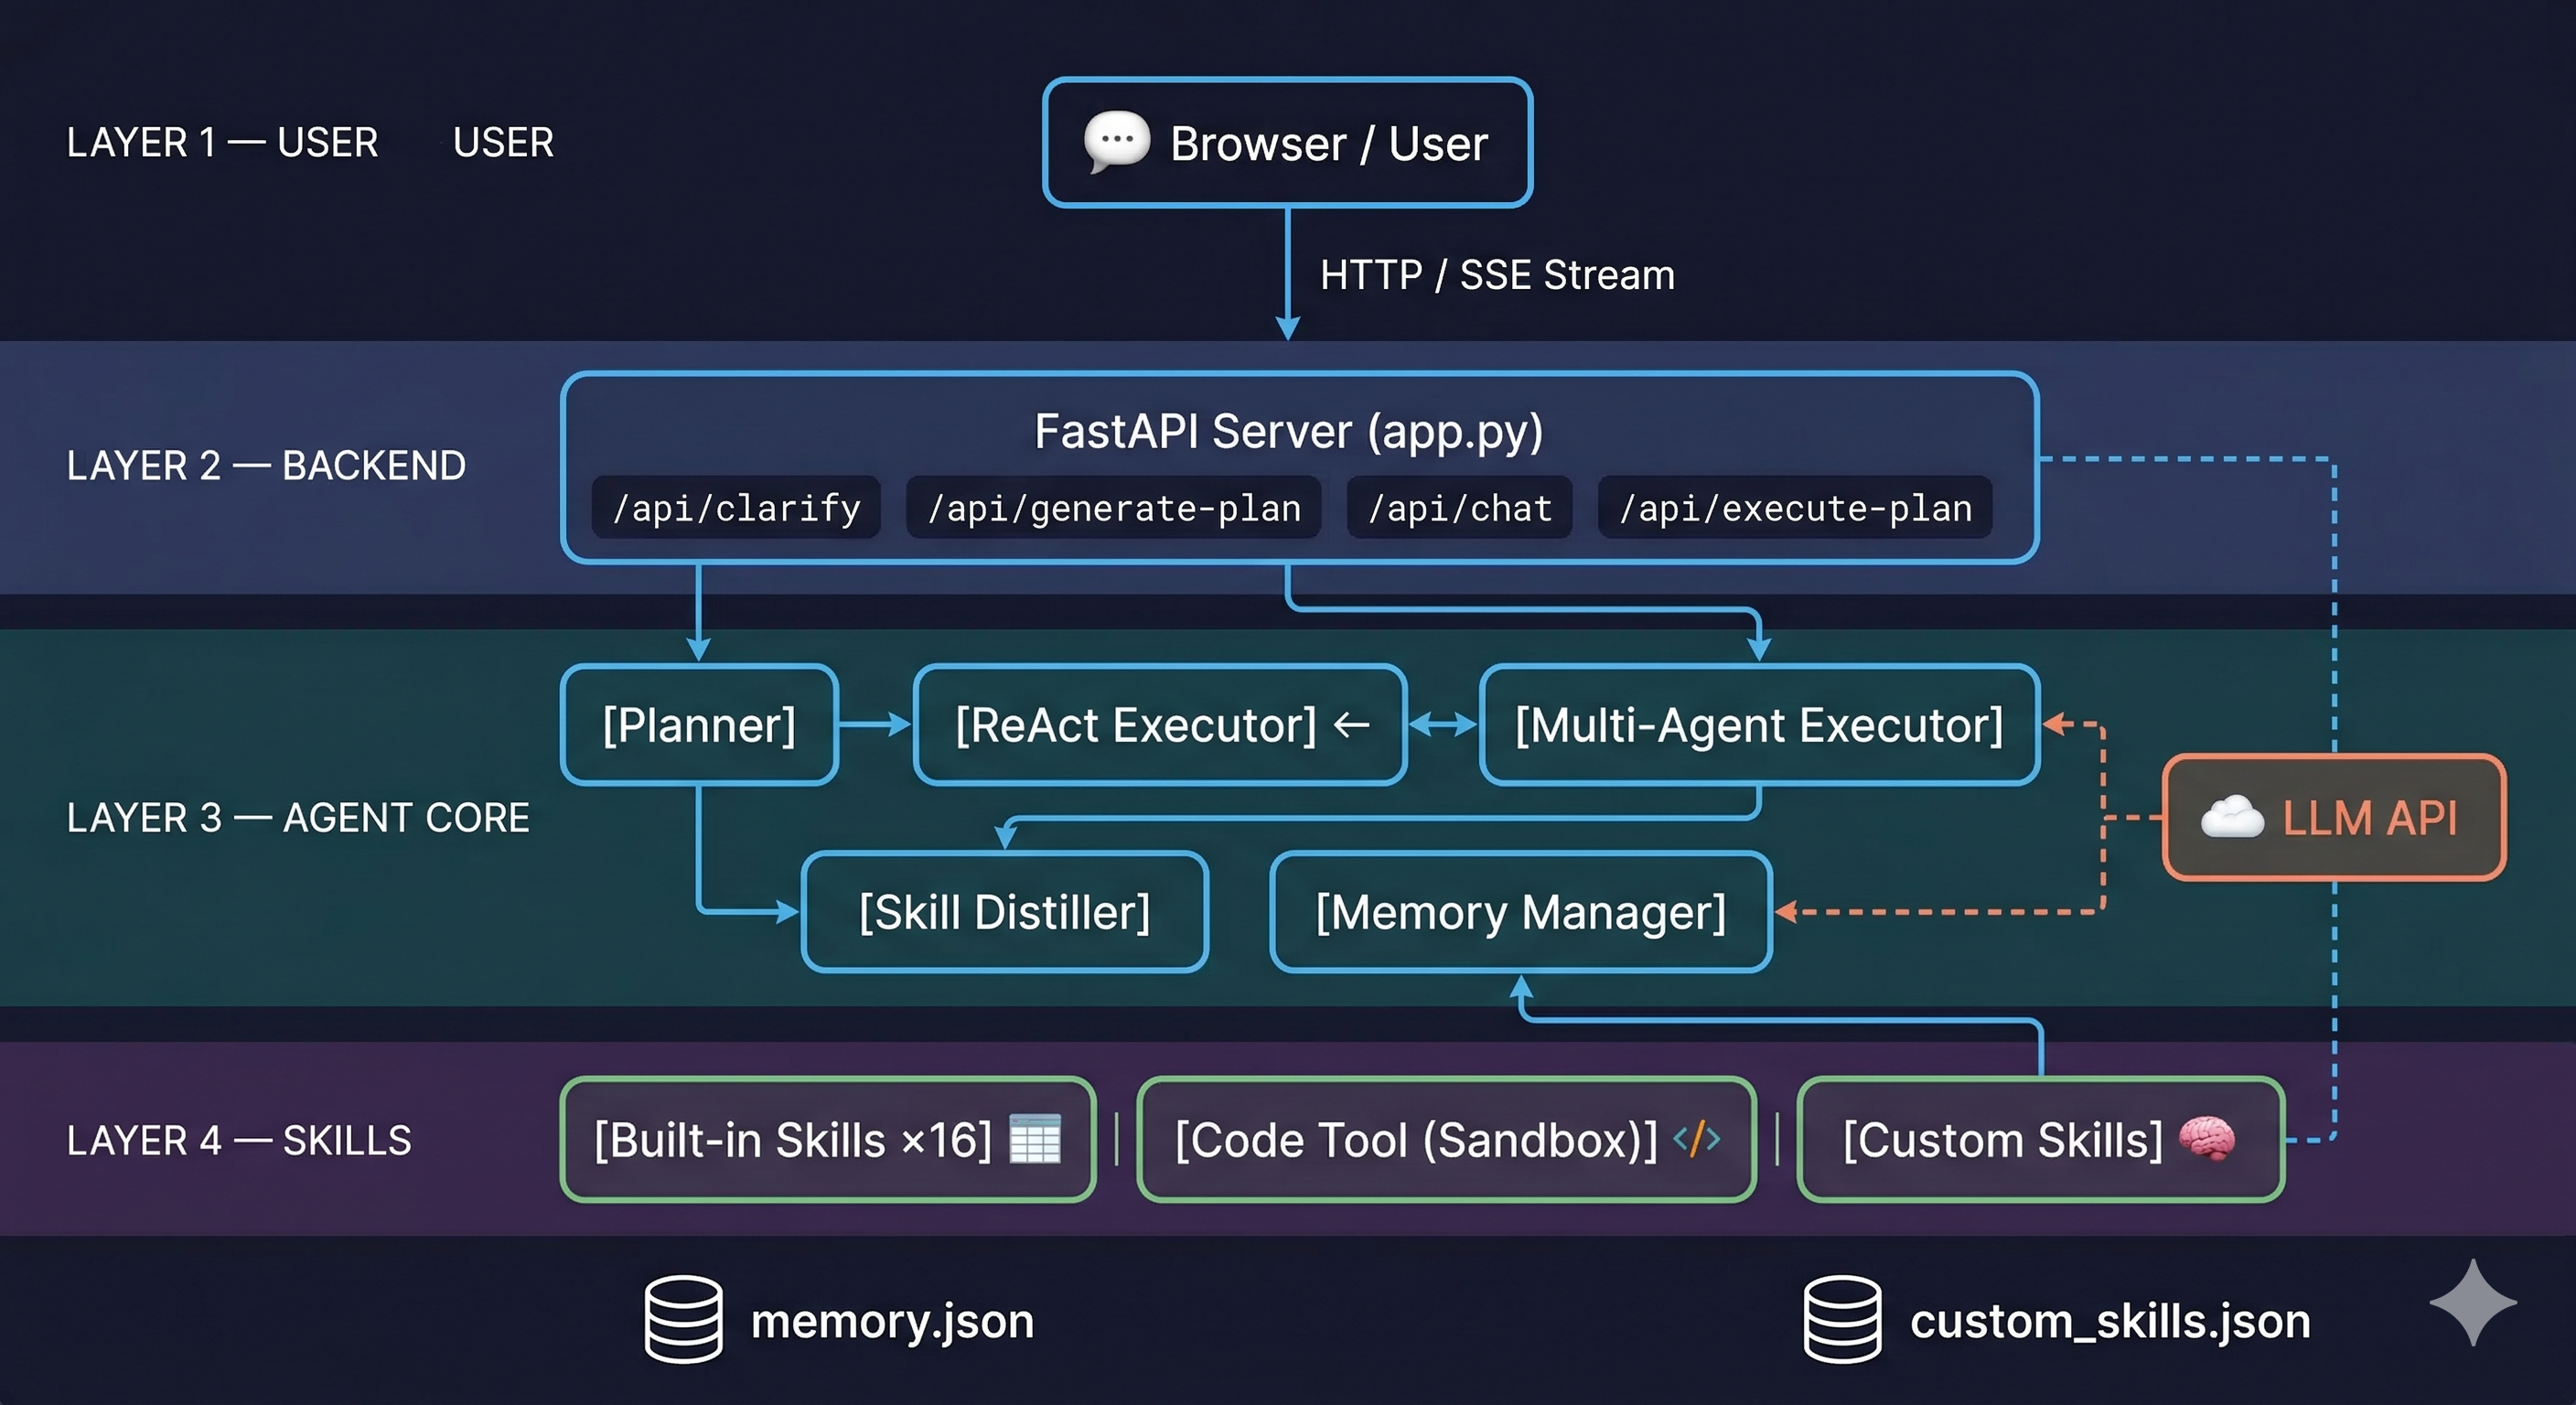Select the ReAct Executor node

coord(1160,725)
